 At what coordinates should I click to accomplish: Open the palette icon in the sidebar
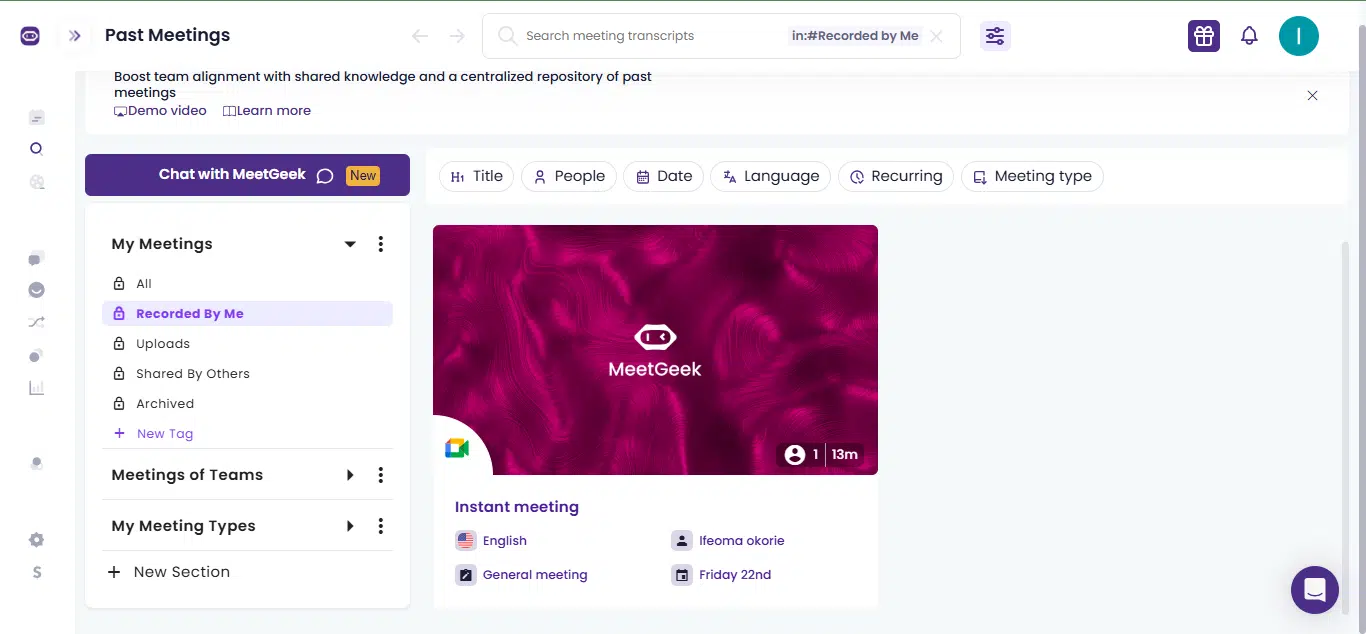point(37,182)
